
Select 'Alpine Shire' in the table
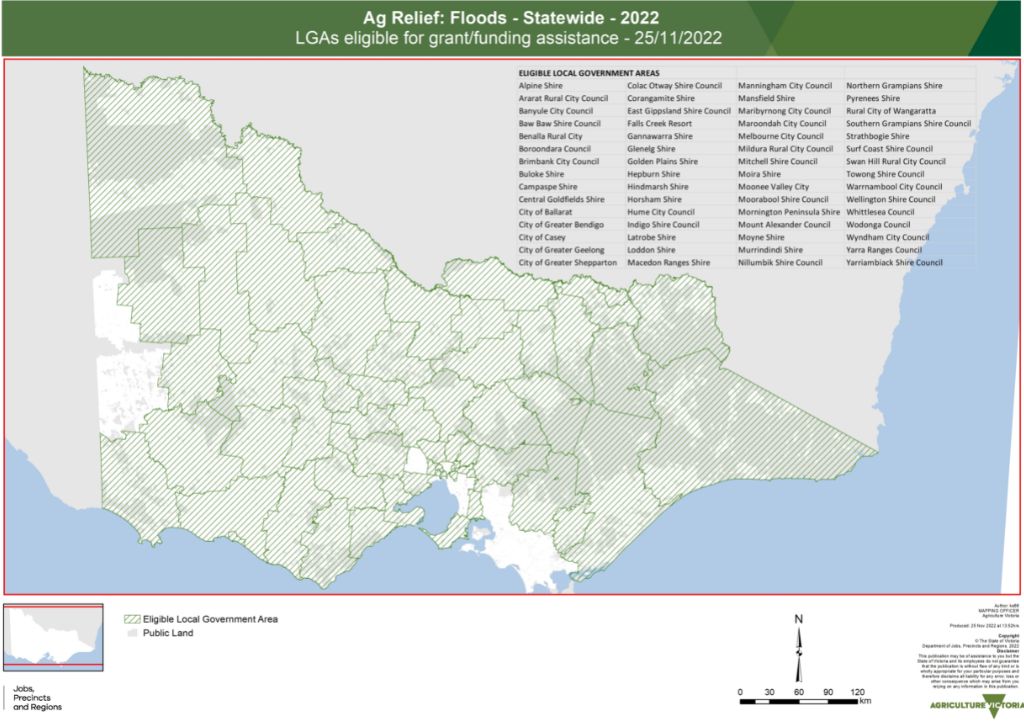pos(541,86)
